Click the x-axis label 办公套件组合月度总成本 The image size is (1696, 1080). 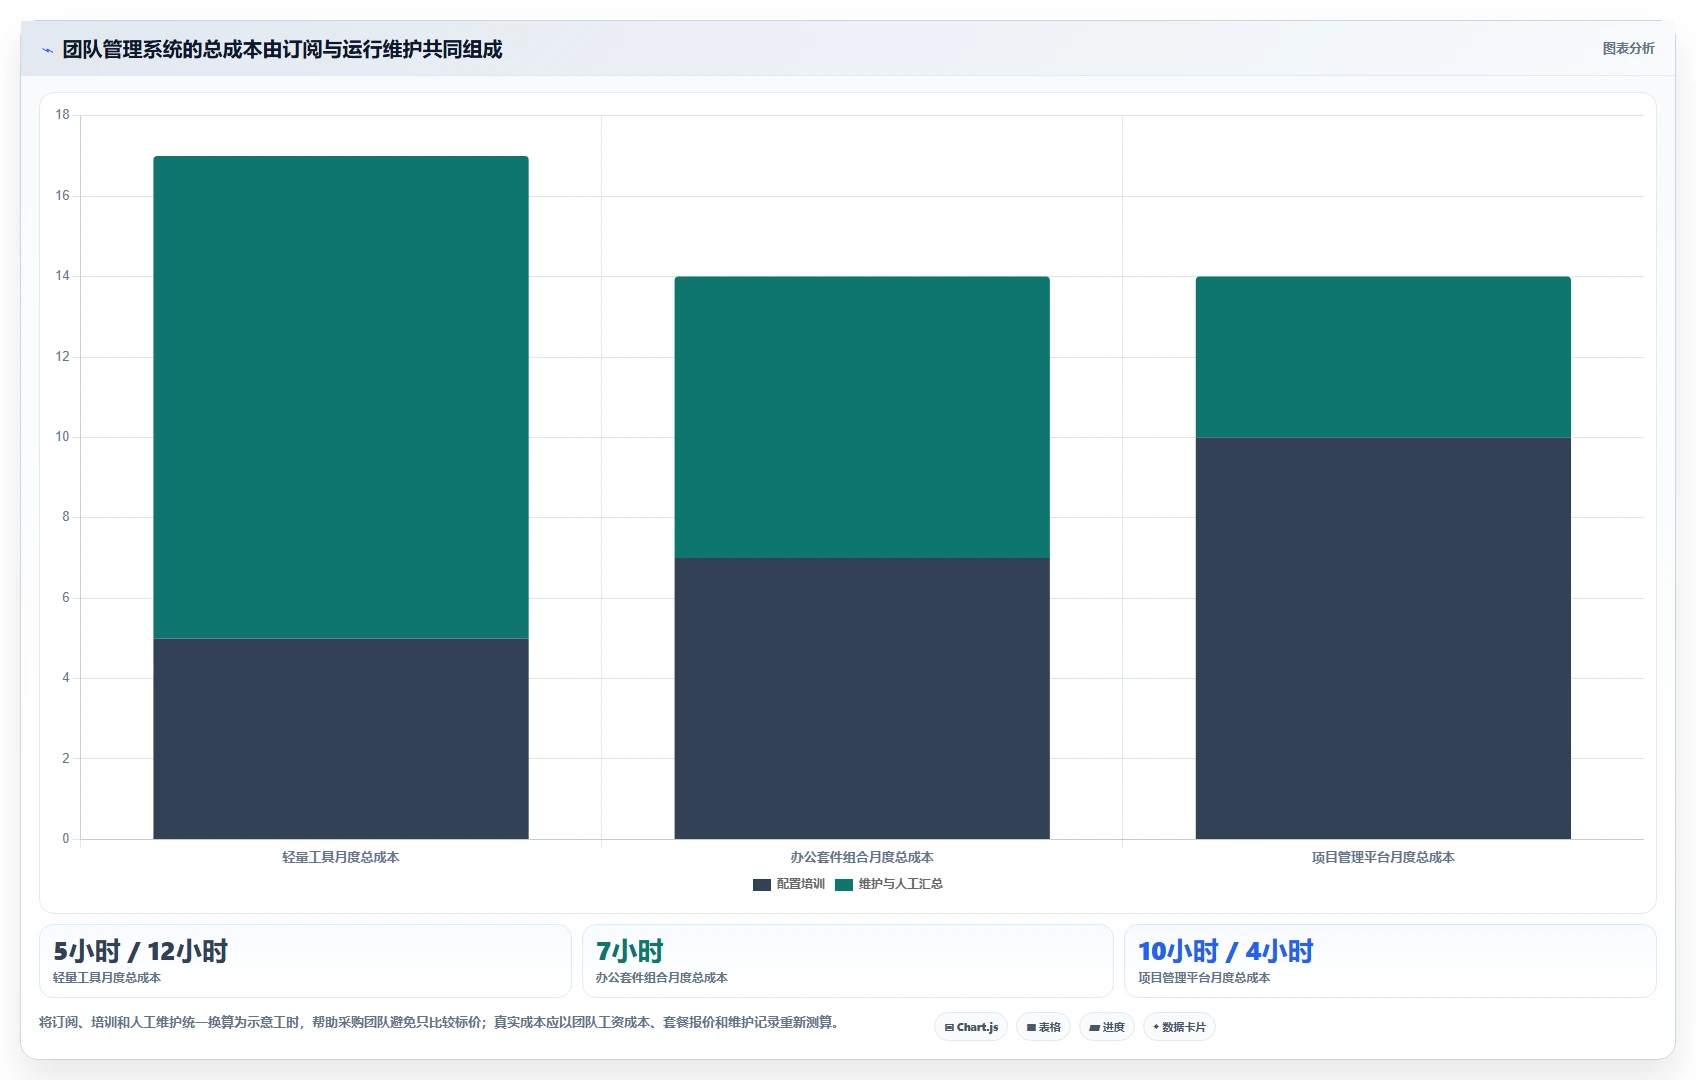pos(862,857)
